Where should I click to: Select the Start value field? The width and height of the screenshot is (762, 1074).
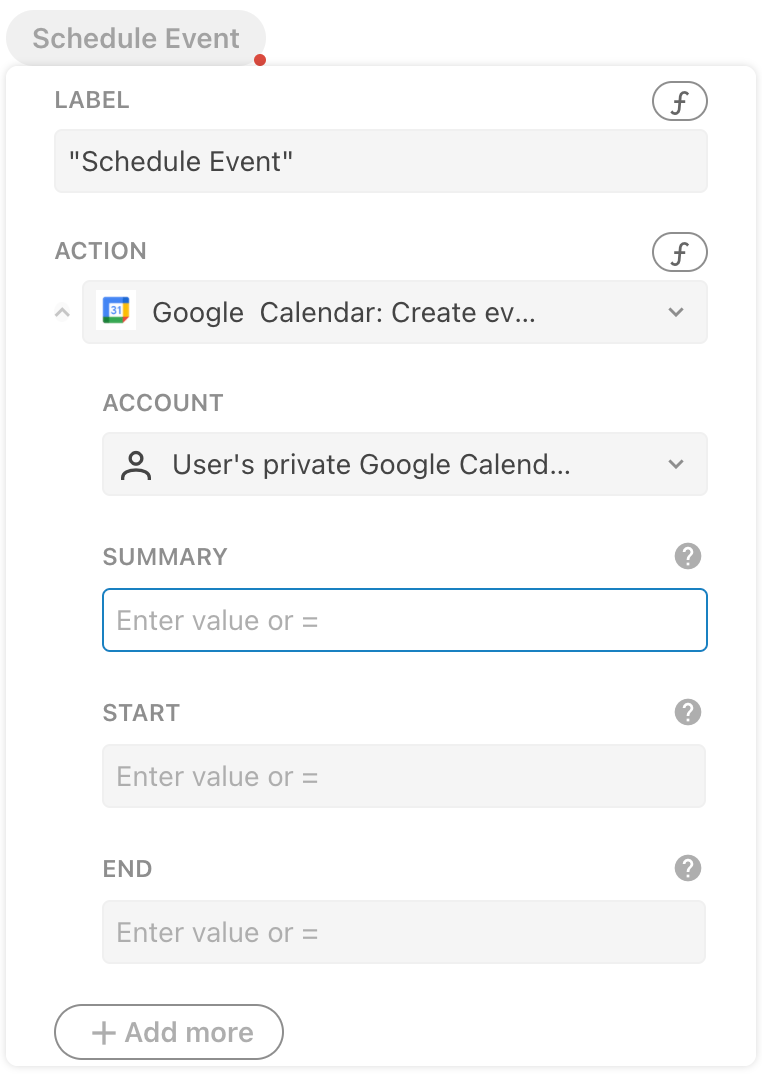click(404, 776)
